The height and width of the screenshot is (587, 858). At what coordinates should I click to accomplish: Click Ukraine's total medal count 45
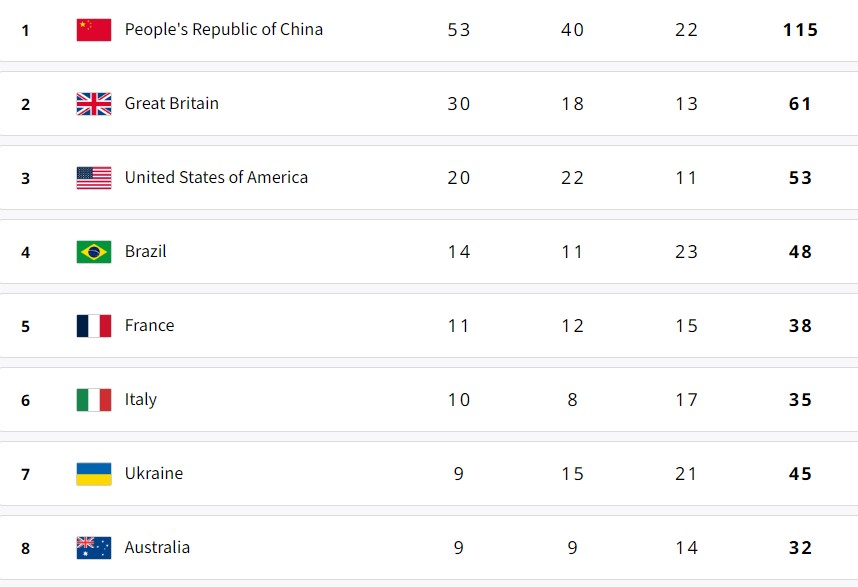800,474
